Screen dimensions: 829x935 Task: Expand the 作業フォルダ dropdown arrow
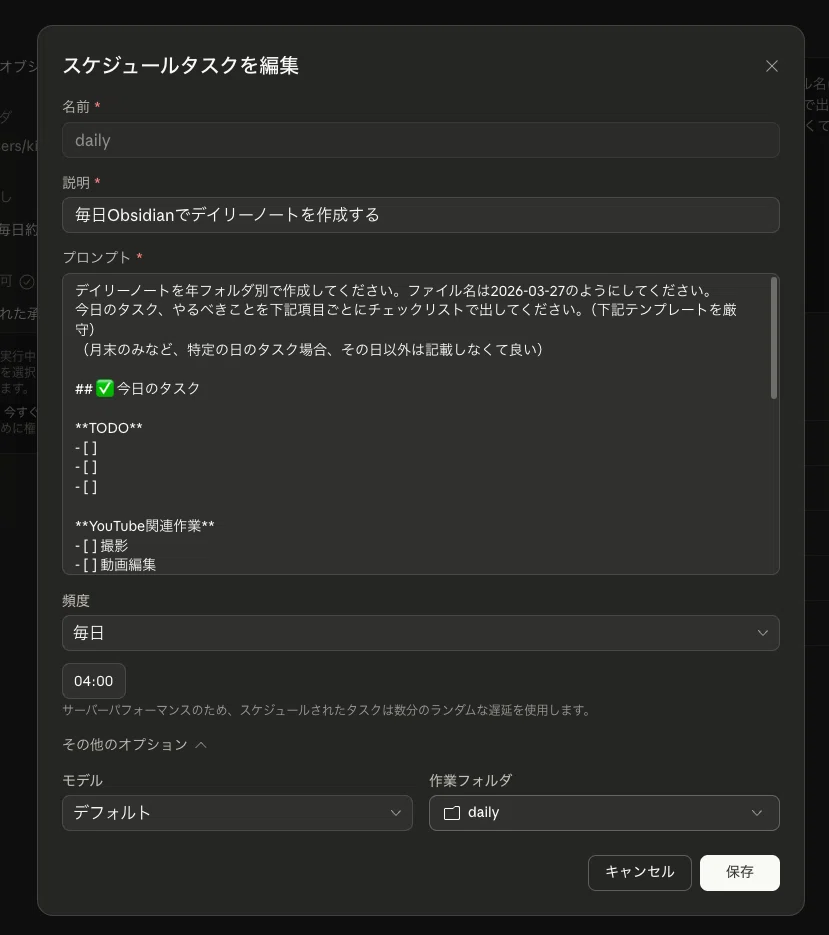click(x=757, y=813)
